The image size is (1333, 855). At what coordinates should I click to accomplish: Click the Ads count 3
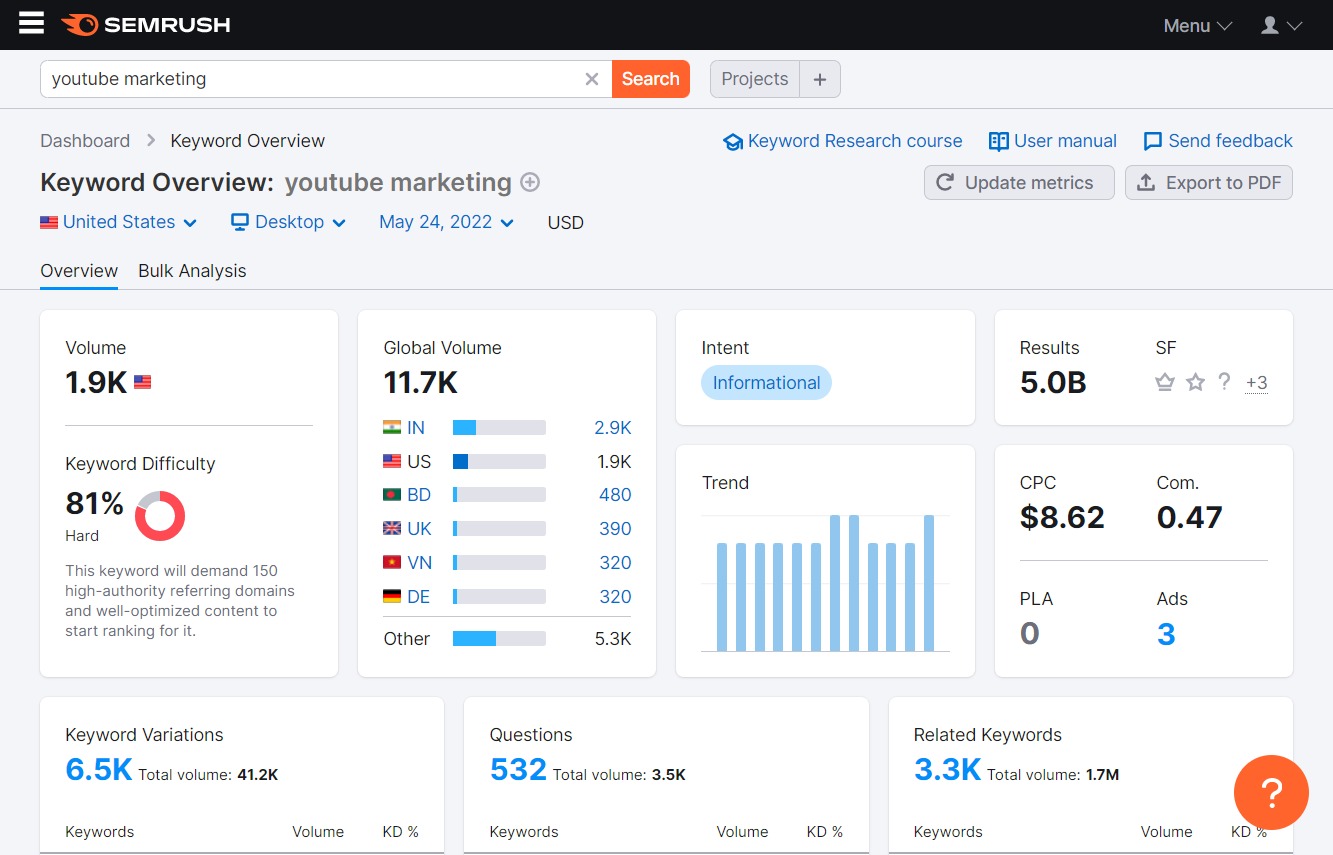1166,634
